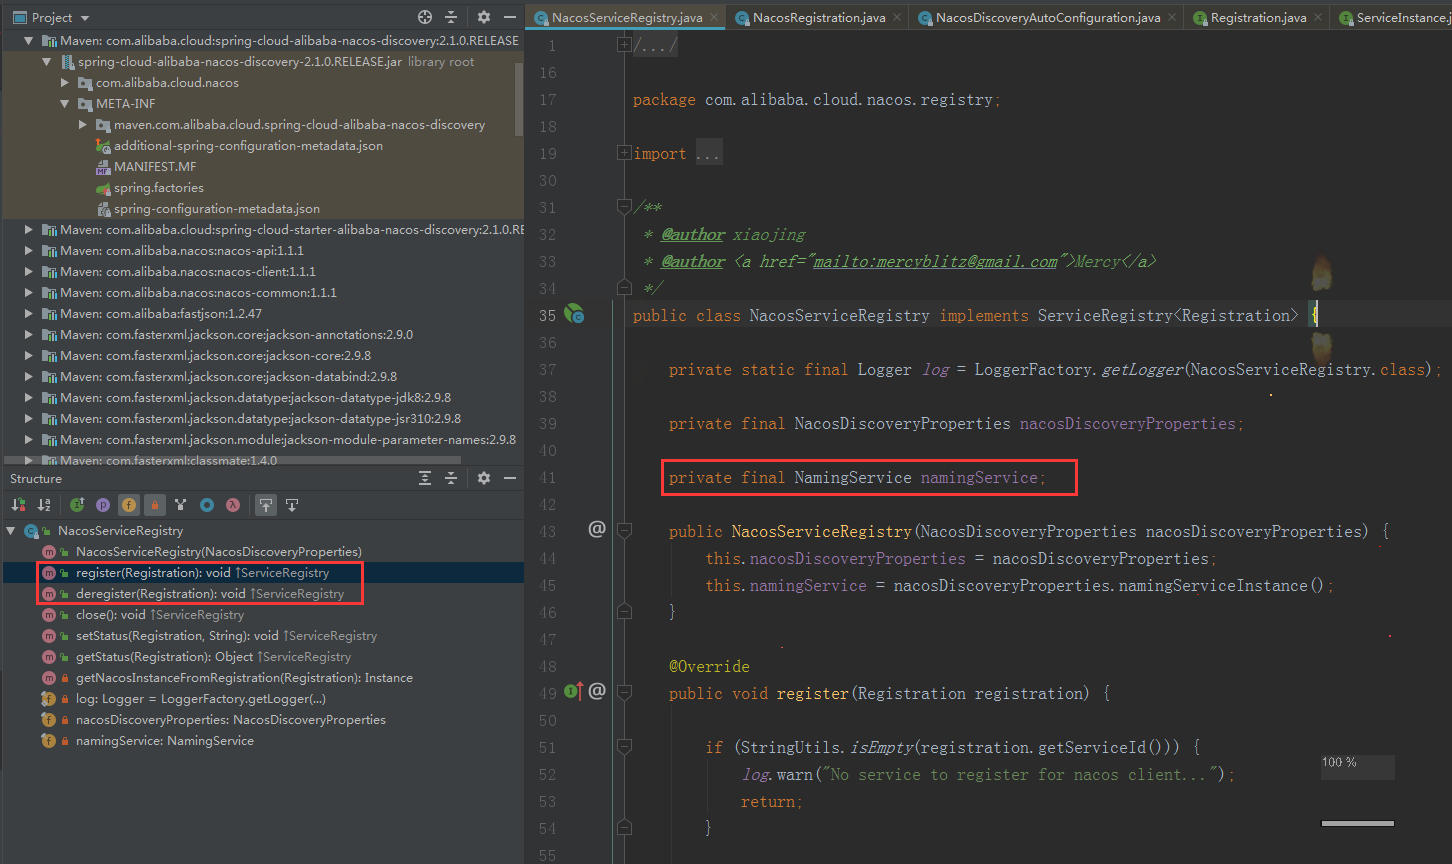Select namingService field in Structure
The image size is (1452, 864).
pyautogui.click(x=165, y=741)
